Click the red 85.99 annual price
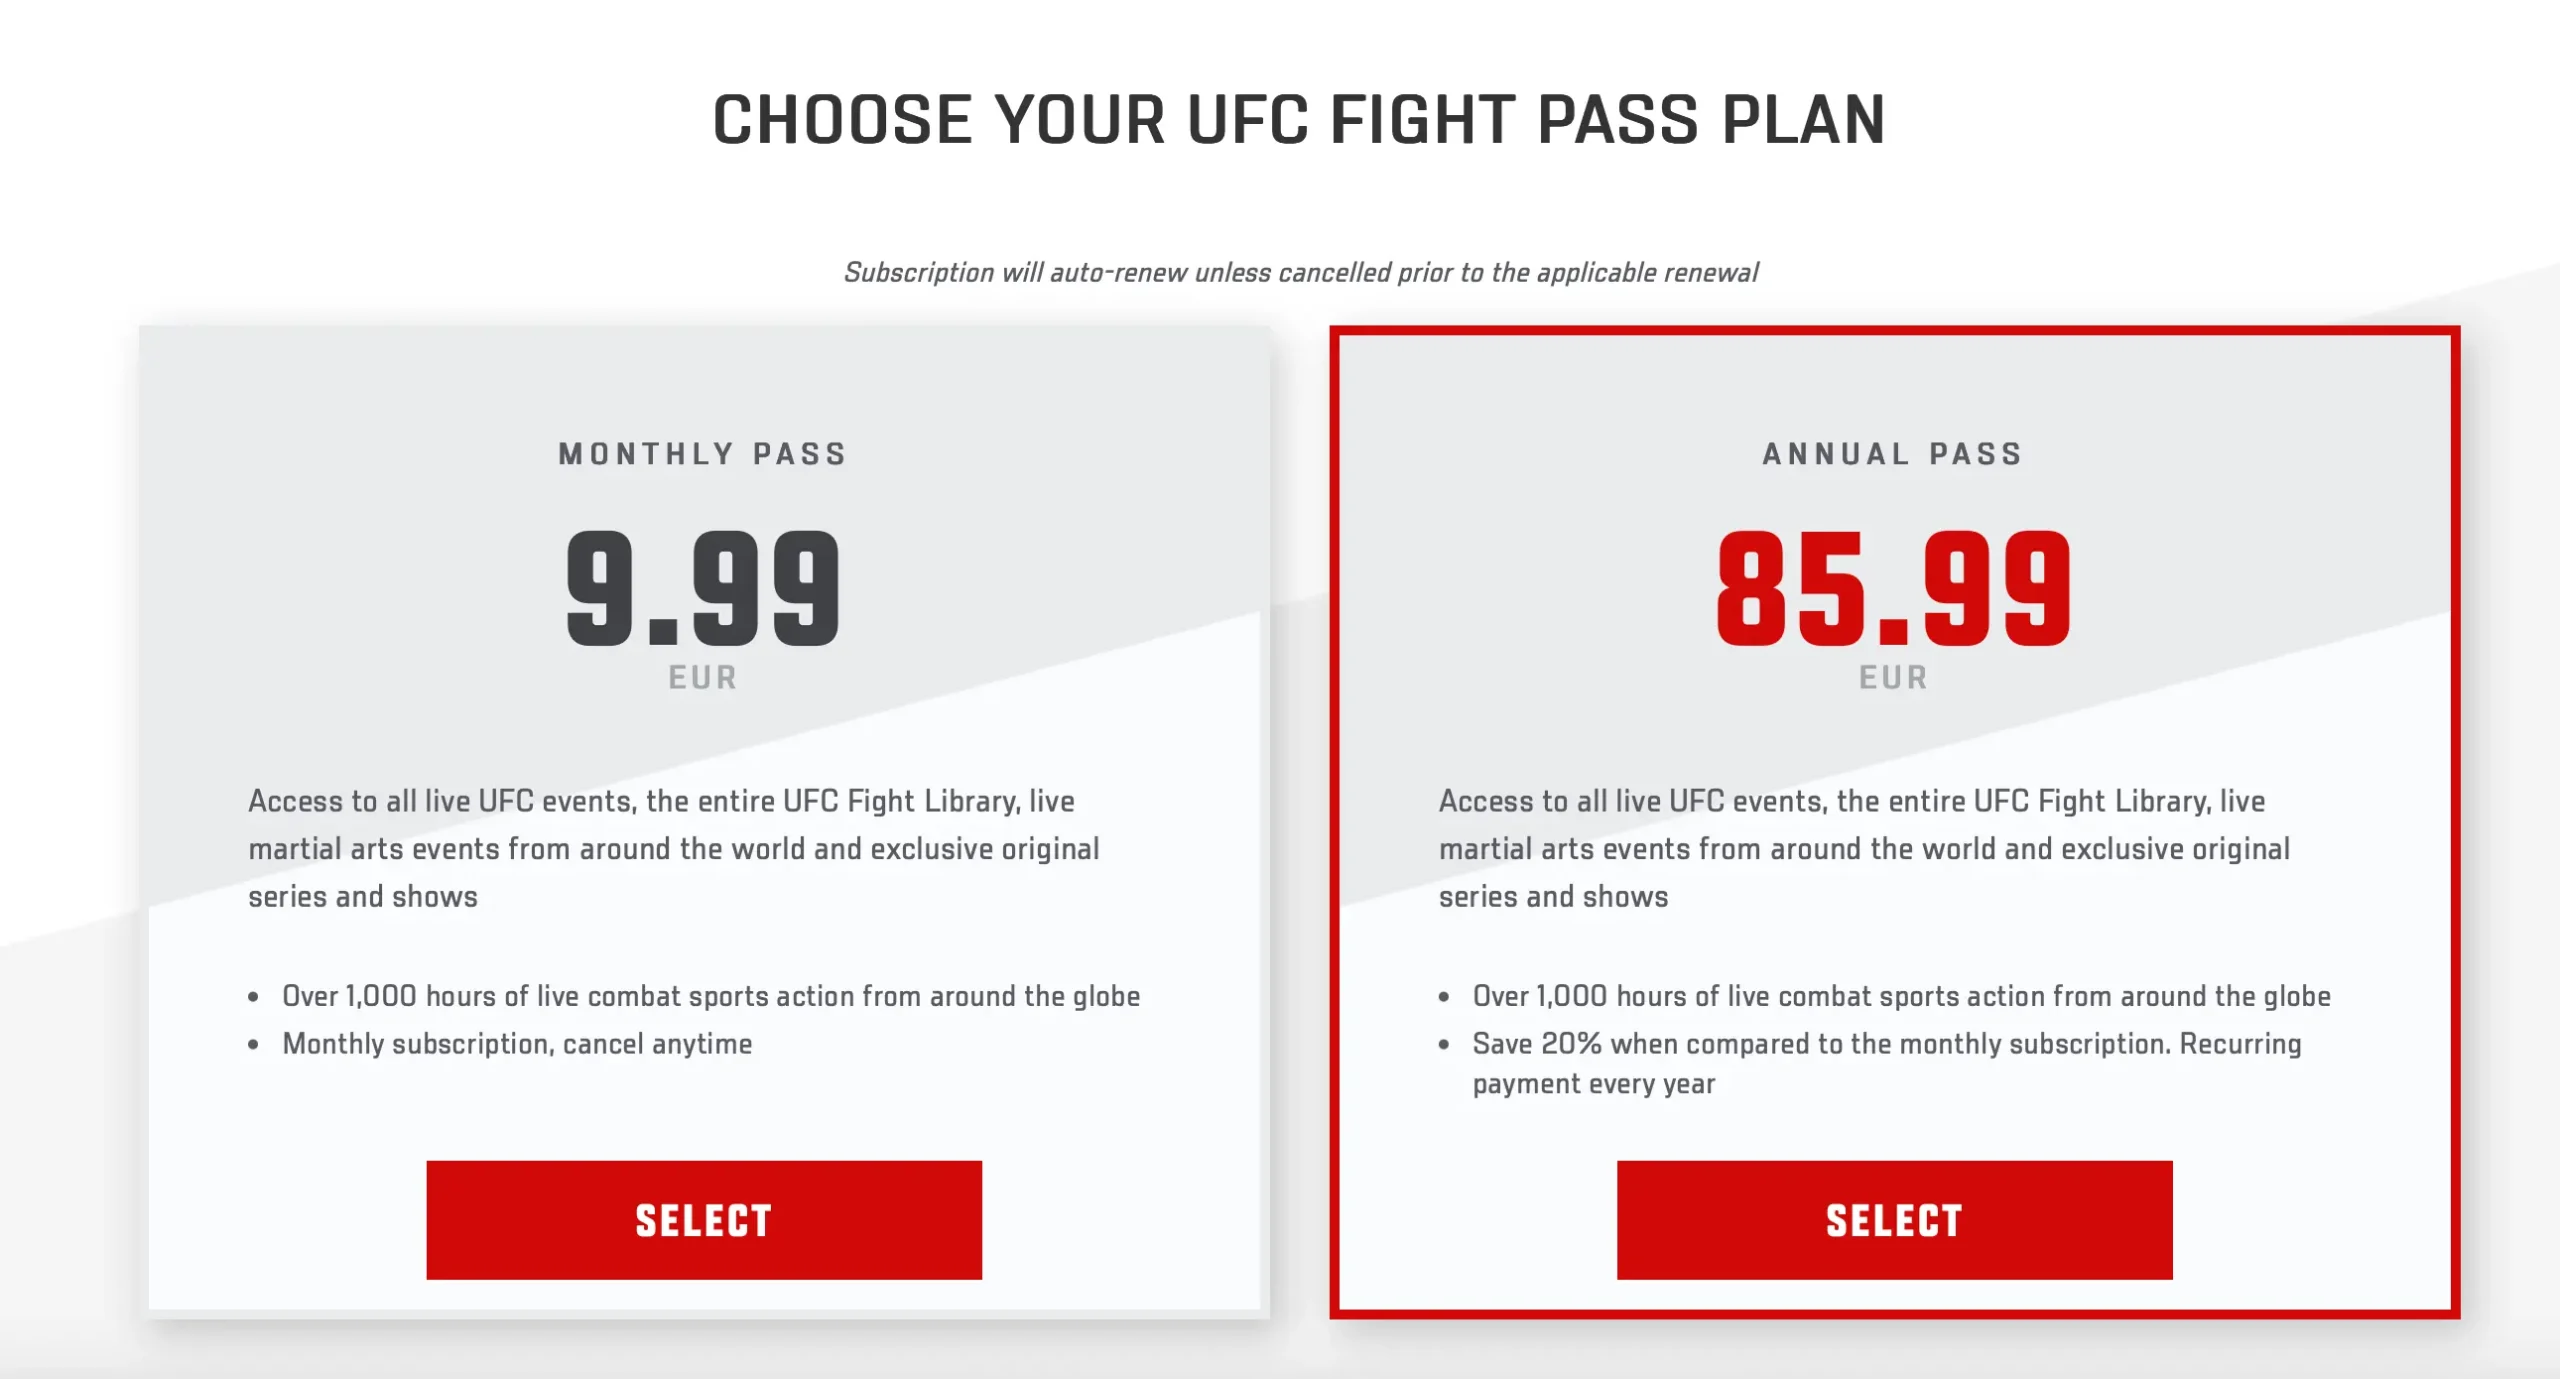 [1893, 588]
